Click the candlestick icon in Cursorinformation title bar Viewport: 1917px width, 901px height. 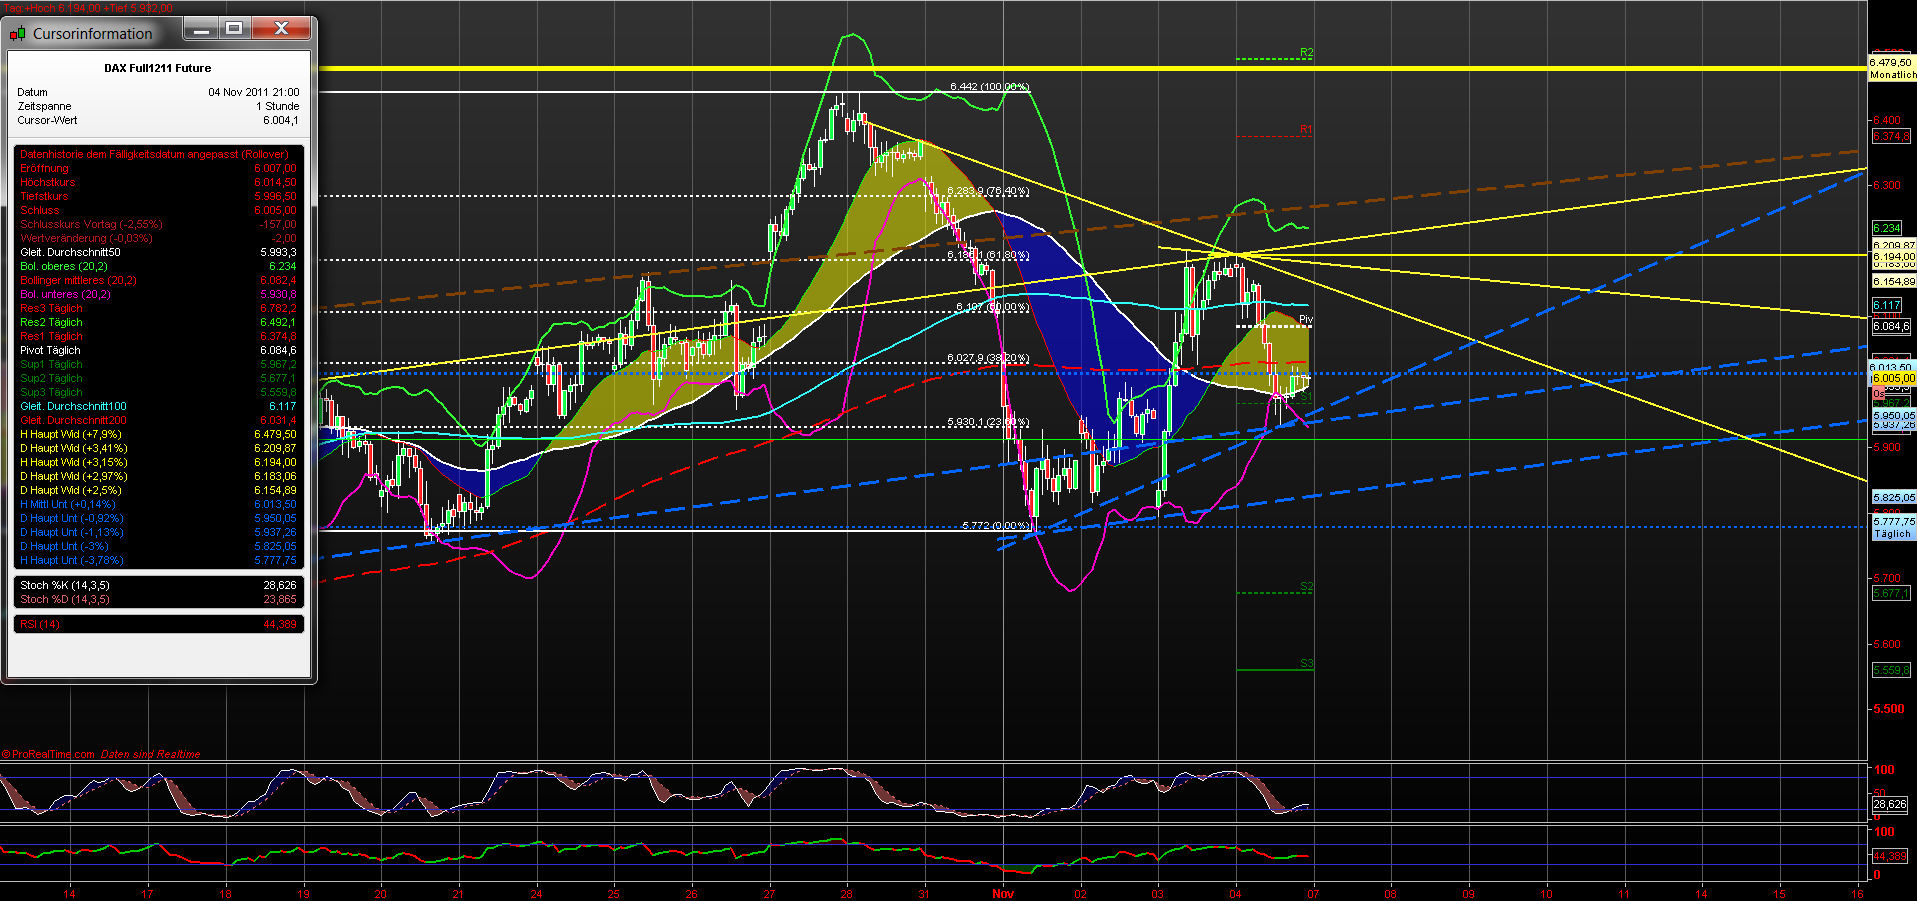coord(17,32)
